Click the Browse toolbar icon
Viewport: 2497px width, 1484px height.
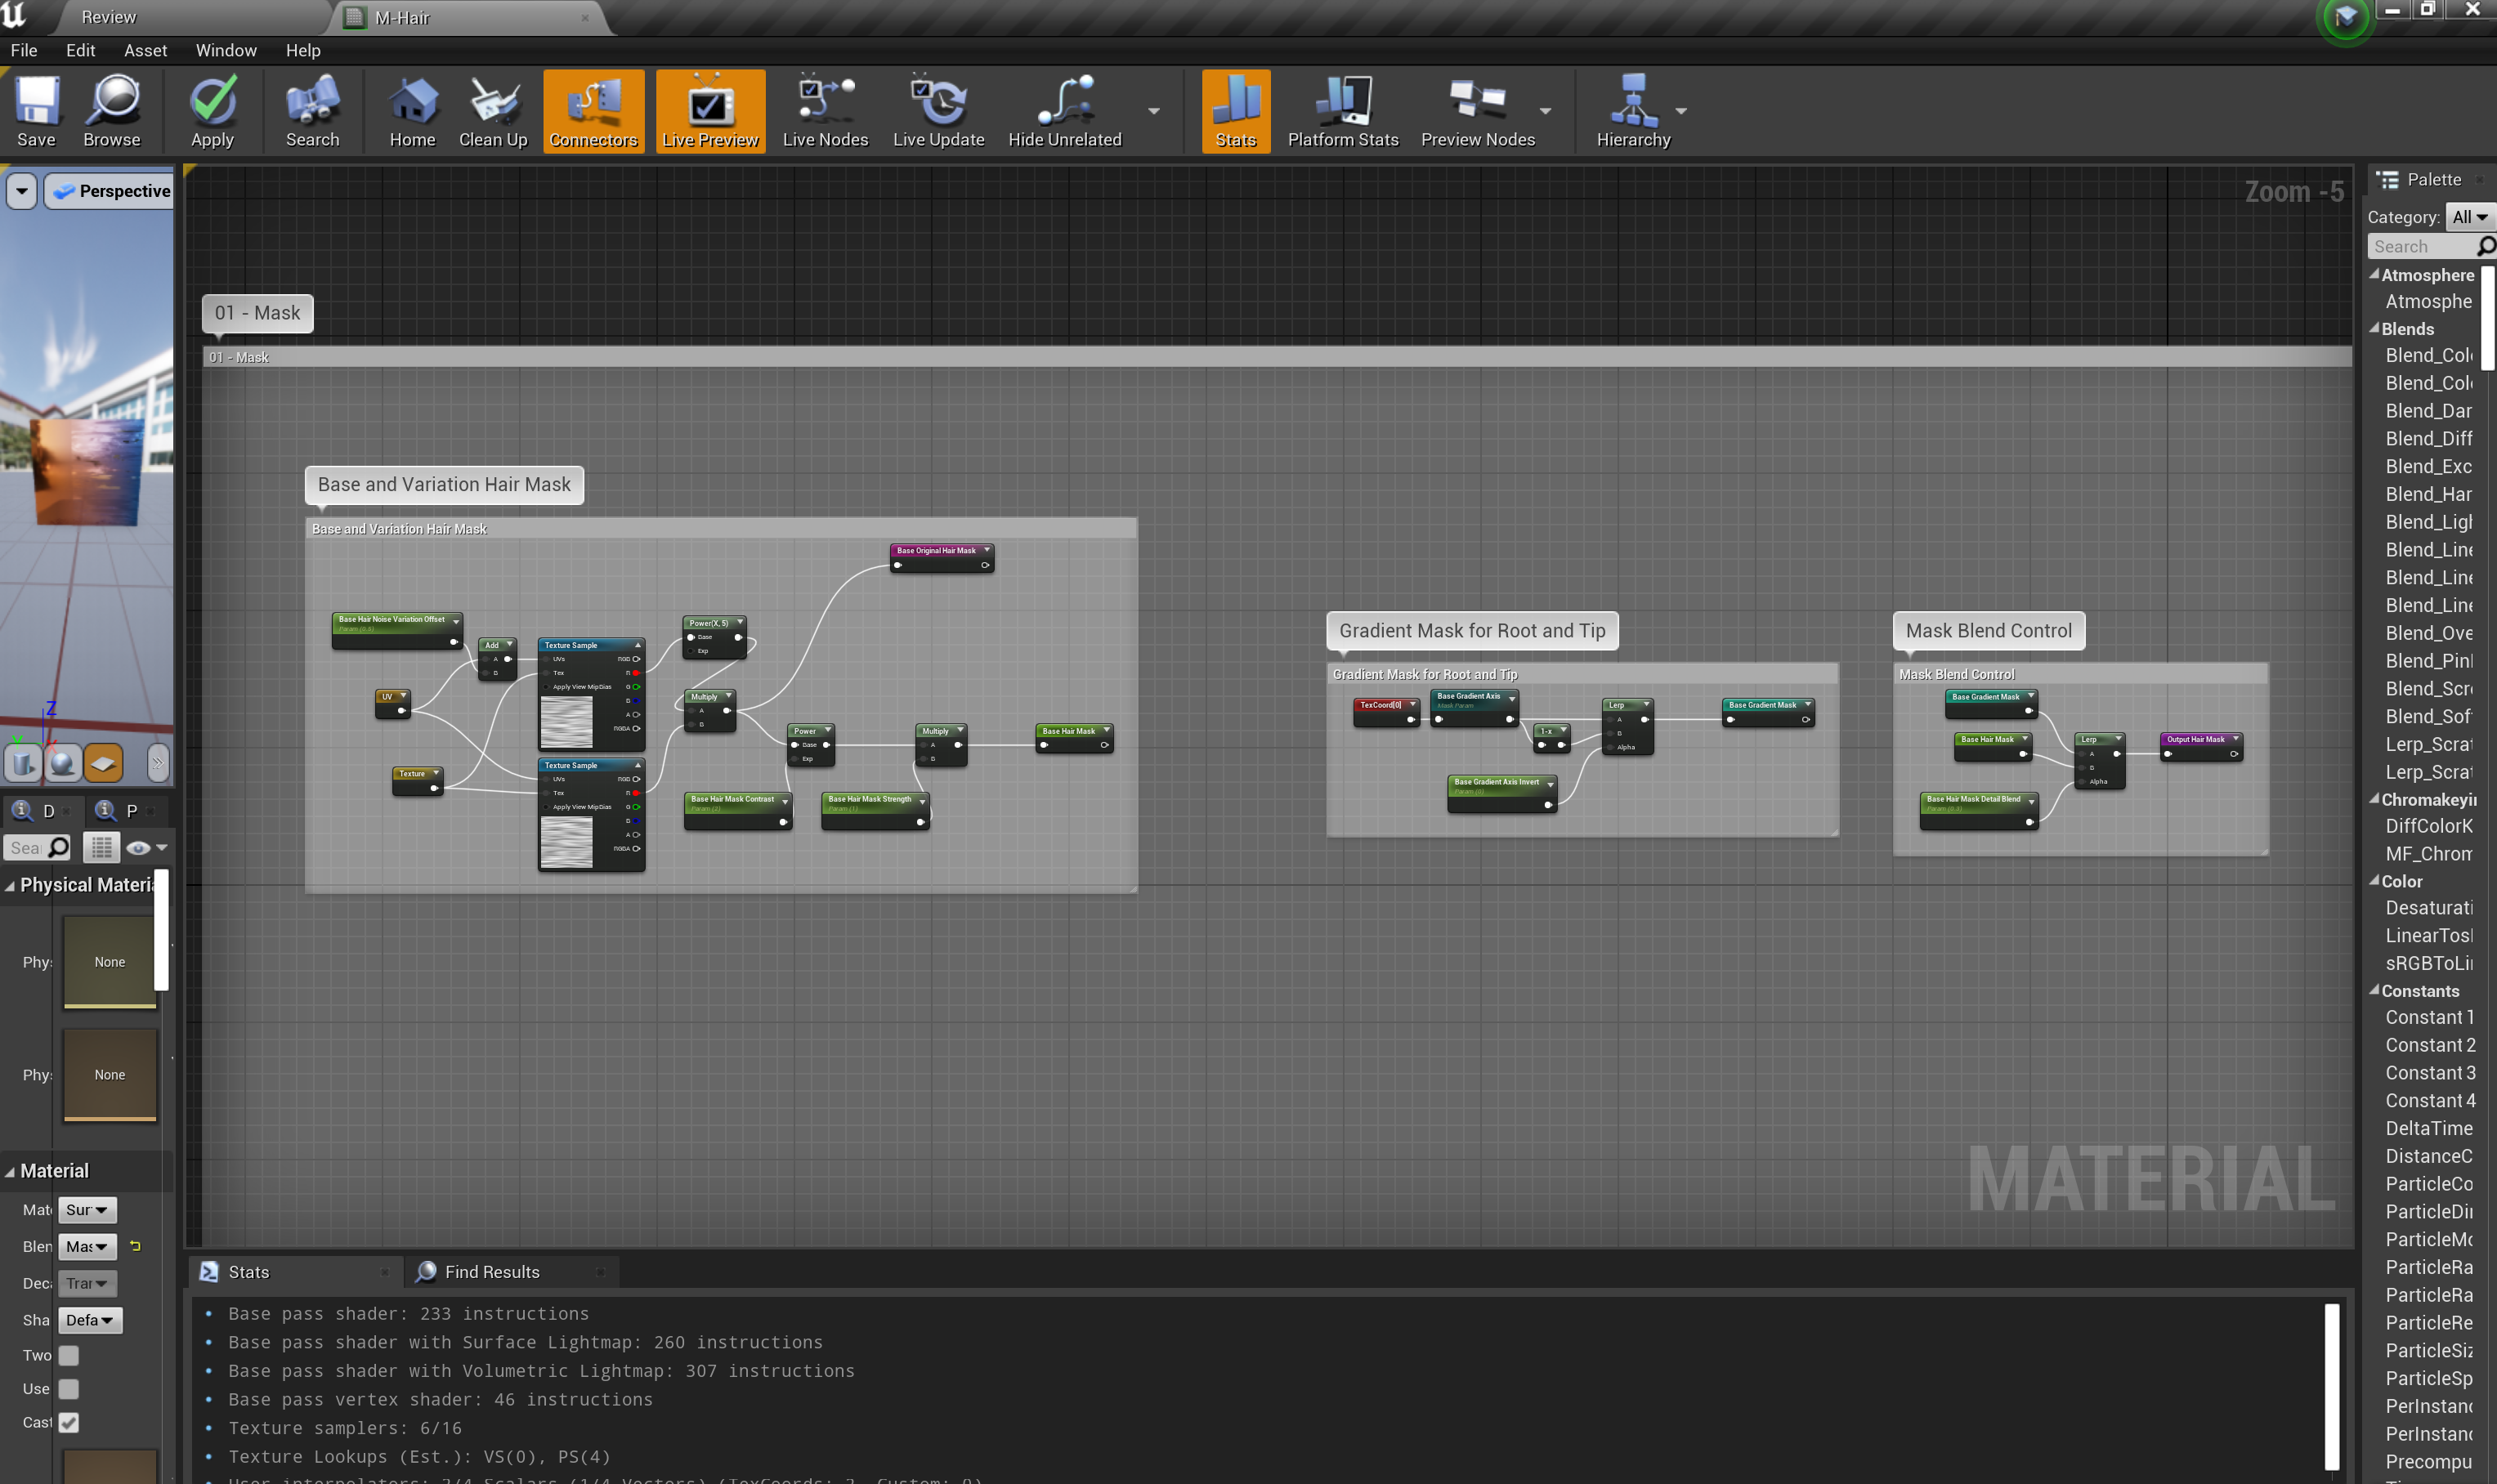(x=112, y=111)
